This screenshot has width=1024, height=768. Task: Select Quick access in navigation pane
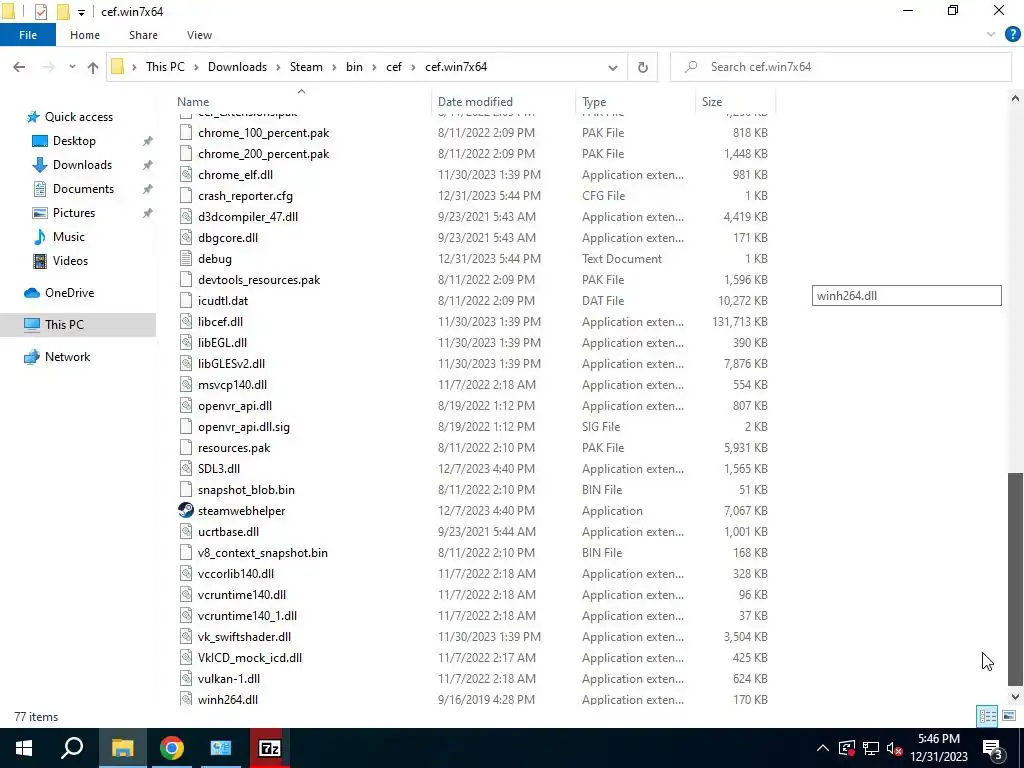click(78, 117)
